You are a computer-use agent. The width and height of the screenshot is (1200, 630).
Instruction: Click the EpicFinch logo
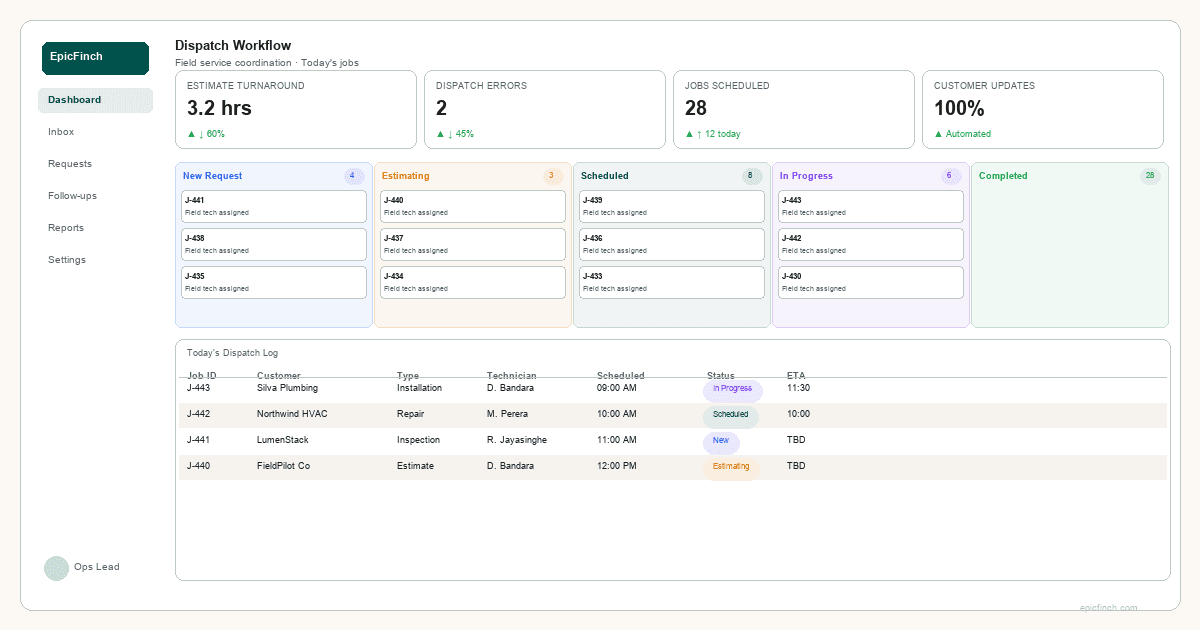click(x=95, y=58)
